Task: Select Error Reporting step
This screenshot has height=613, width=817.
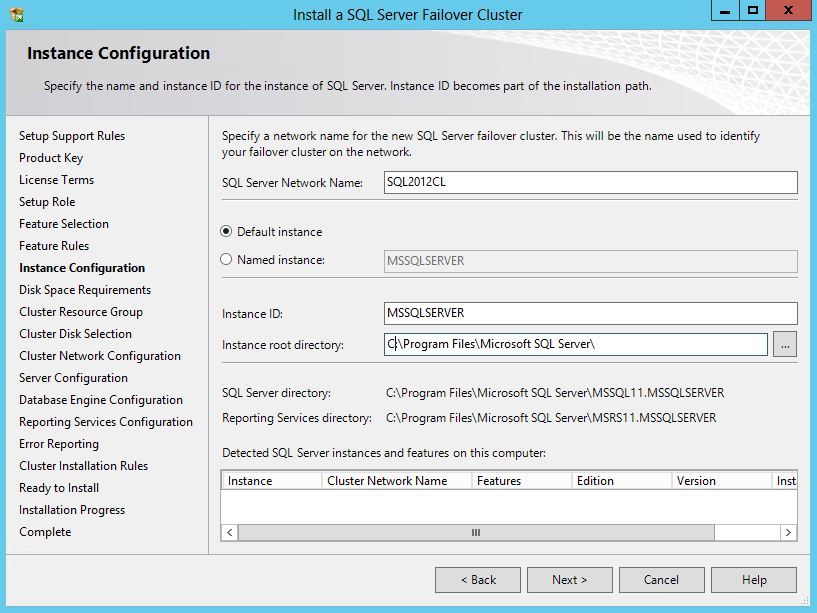Action: click(x=59, y=444)
